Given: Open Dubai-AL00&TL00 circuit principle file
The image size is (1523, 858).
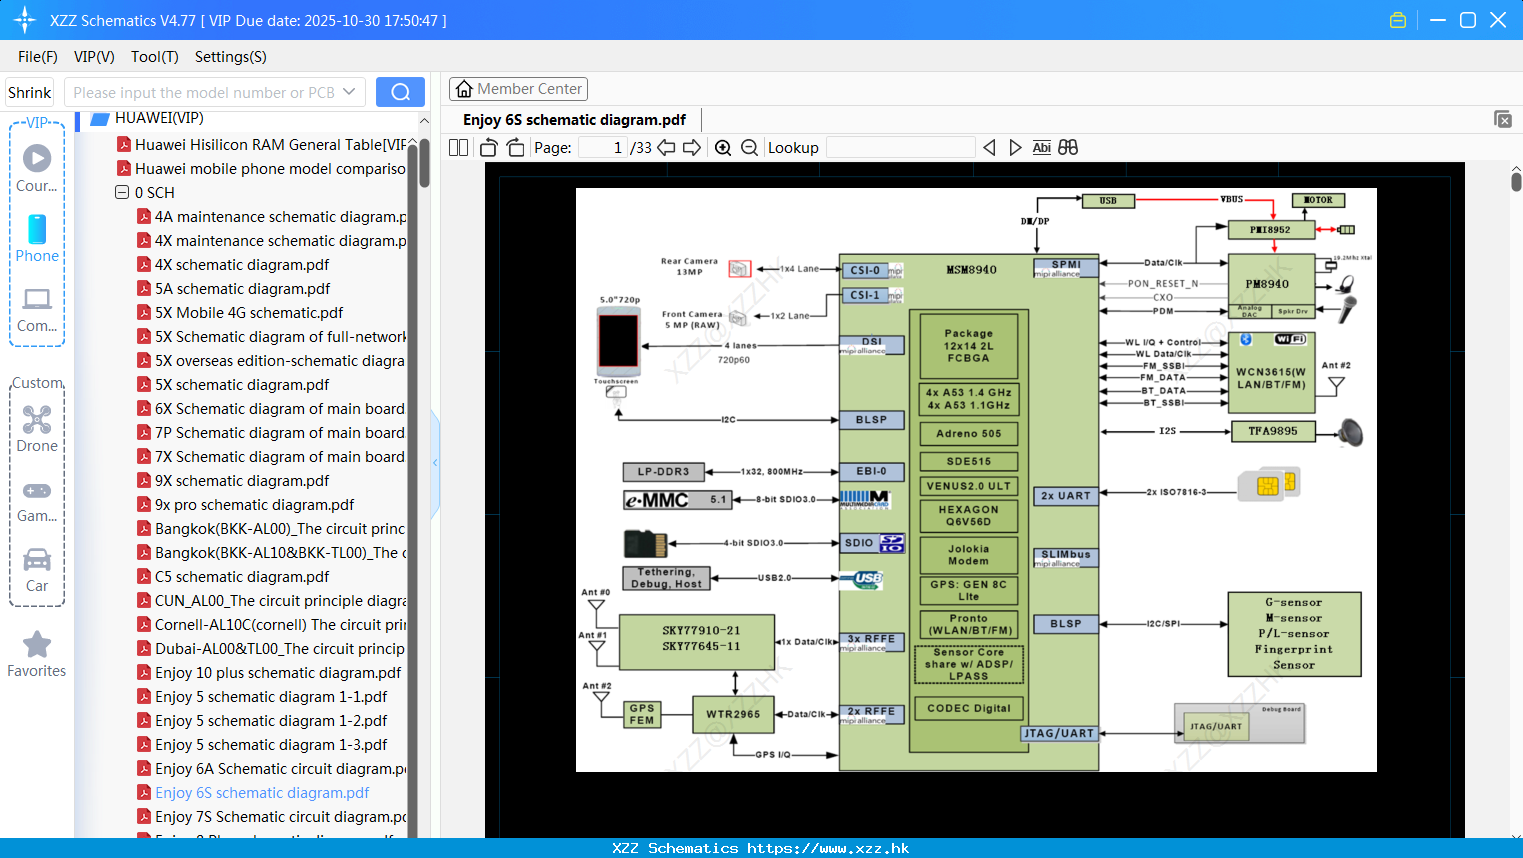Looking at the screenshot, I should [x=271, y=648].
